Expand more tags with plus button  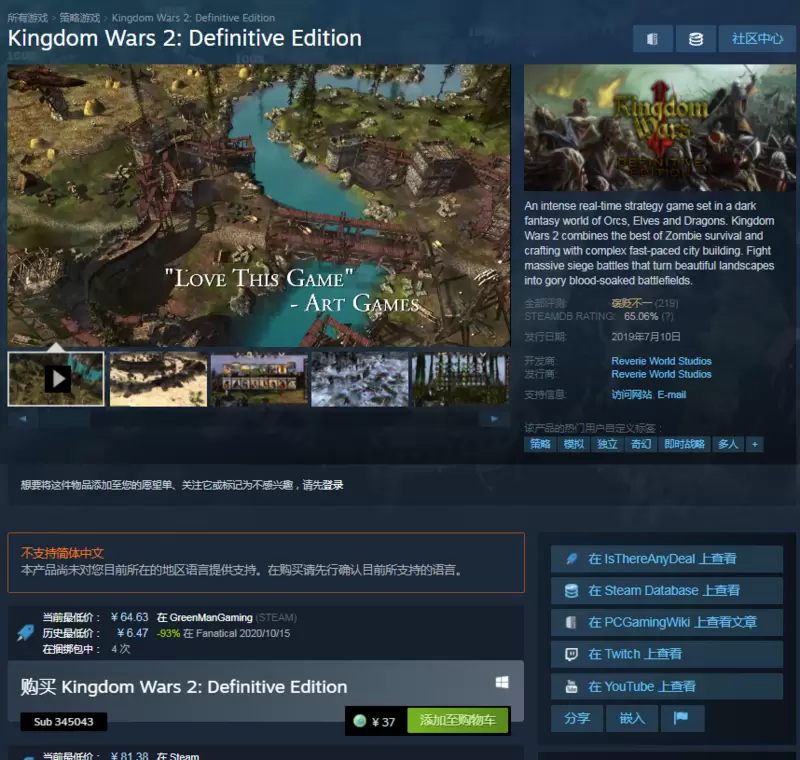point(755,444)
